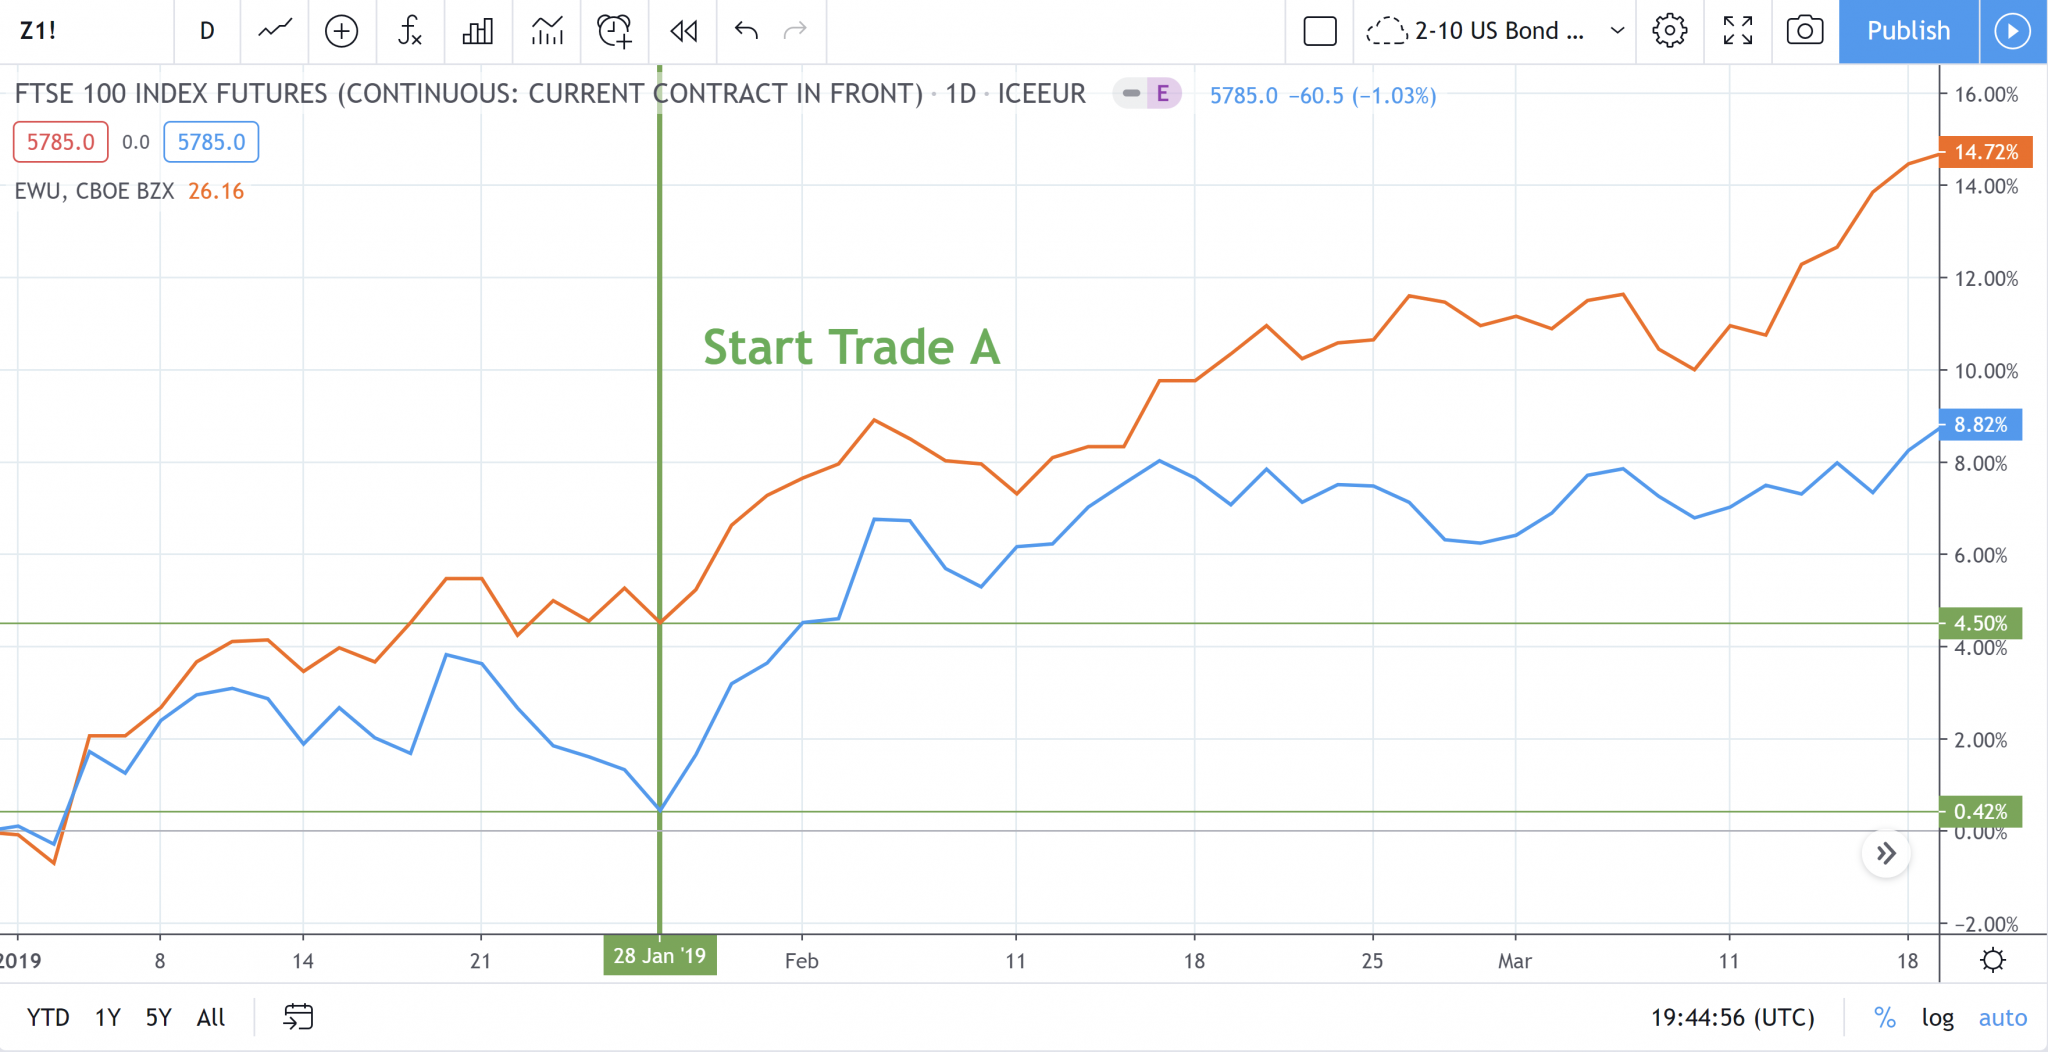Click the 28 Jan '19 date marker
Image resolution: width=2048 pixels, height=1052 pixels.
point(659,955)
